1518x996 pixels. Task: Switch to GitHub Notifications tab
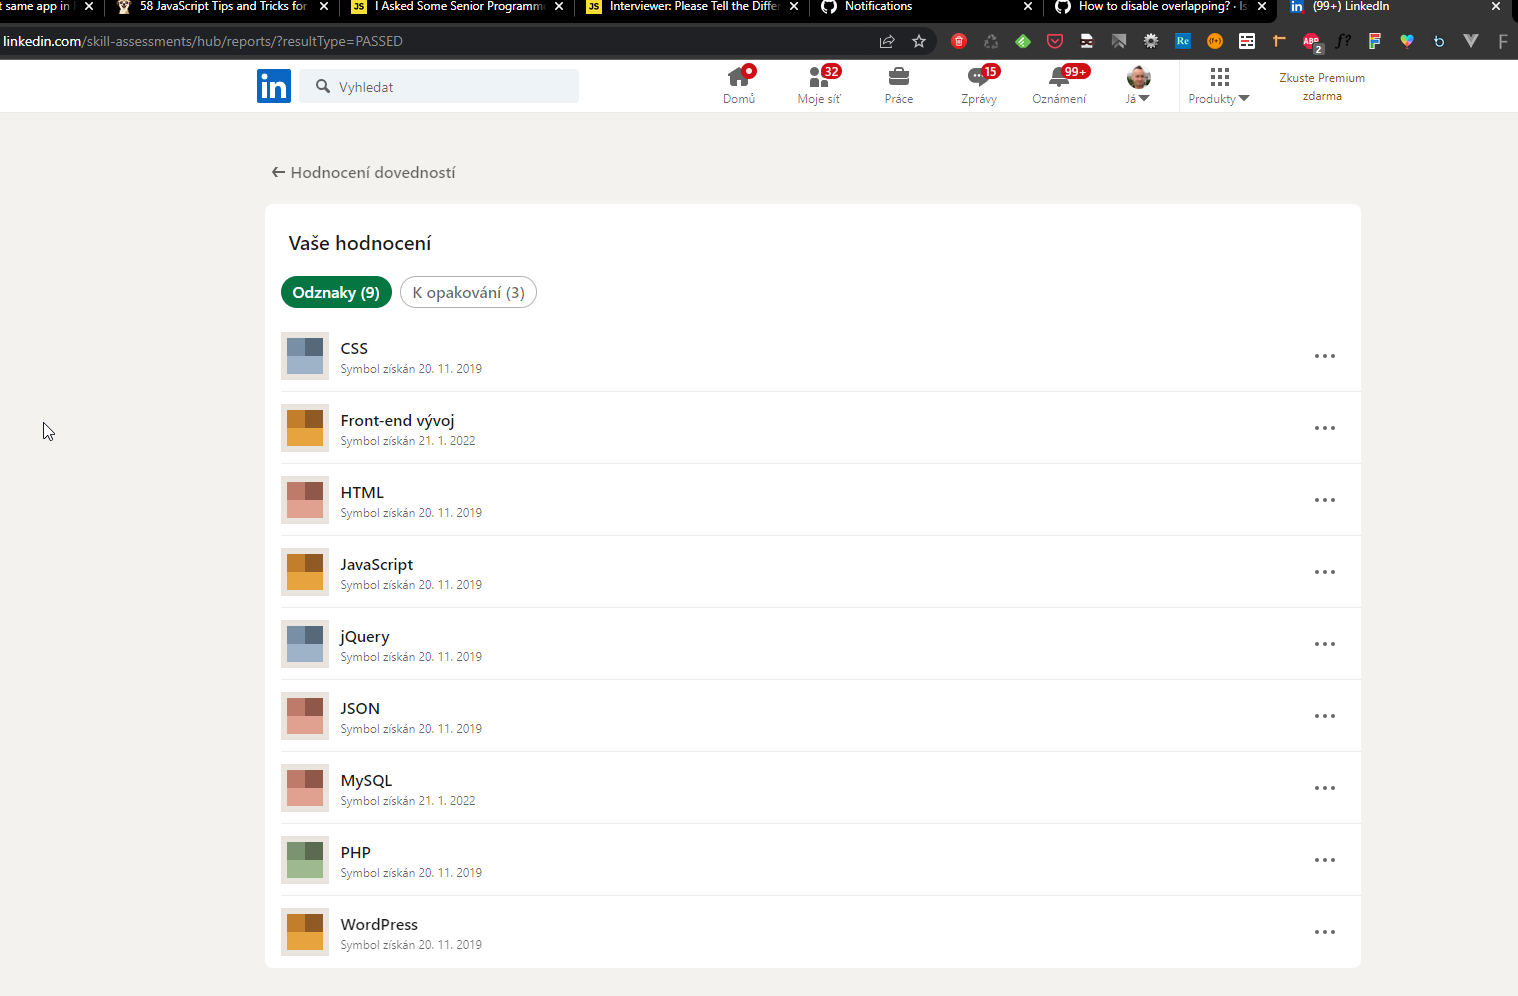(926, 7)
